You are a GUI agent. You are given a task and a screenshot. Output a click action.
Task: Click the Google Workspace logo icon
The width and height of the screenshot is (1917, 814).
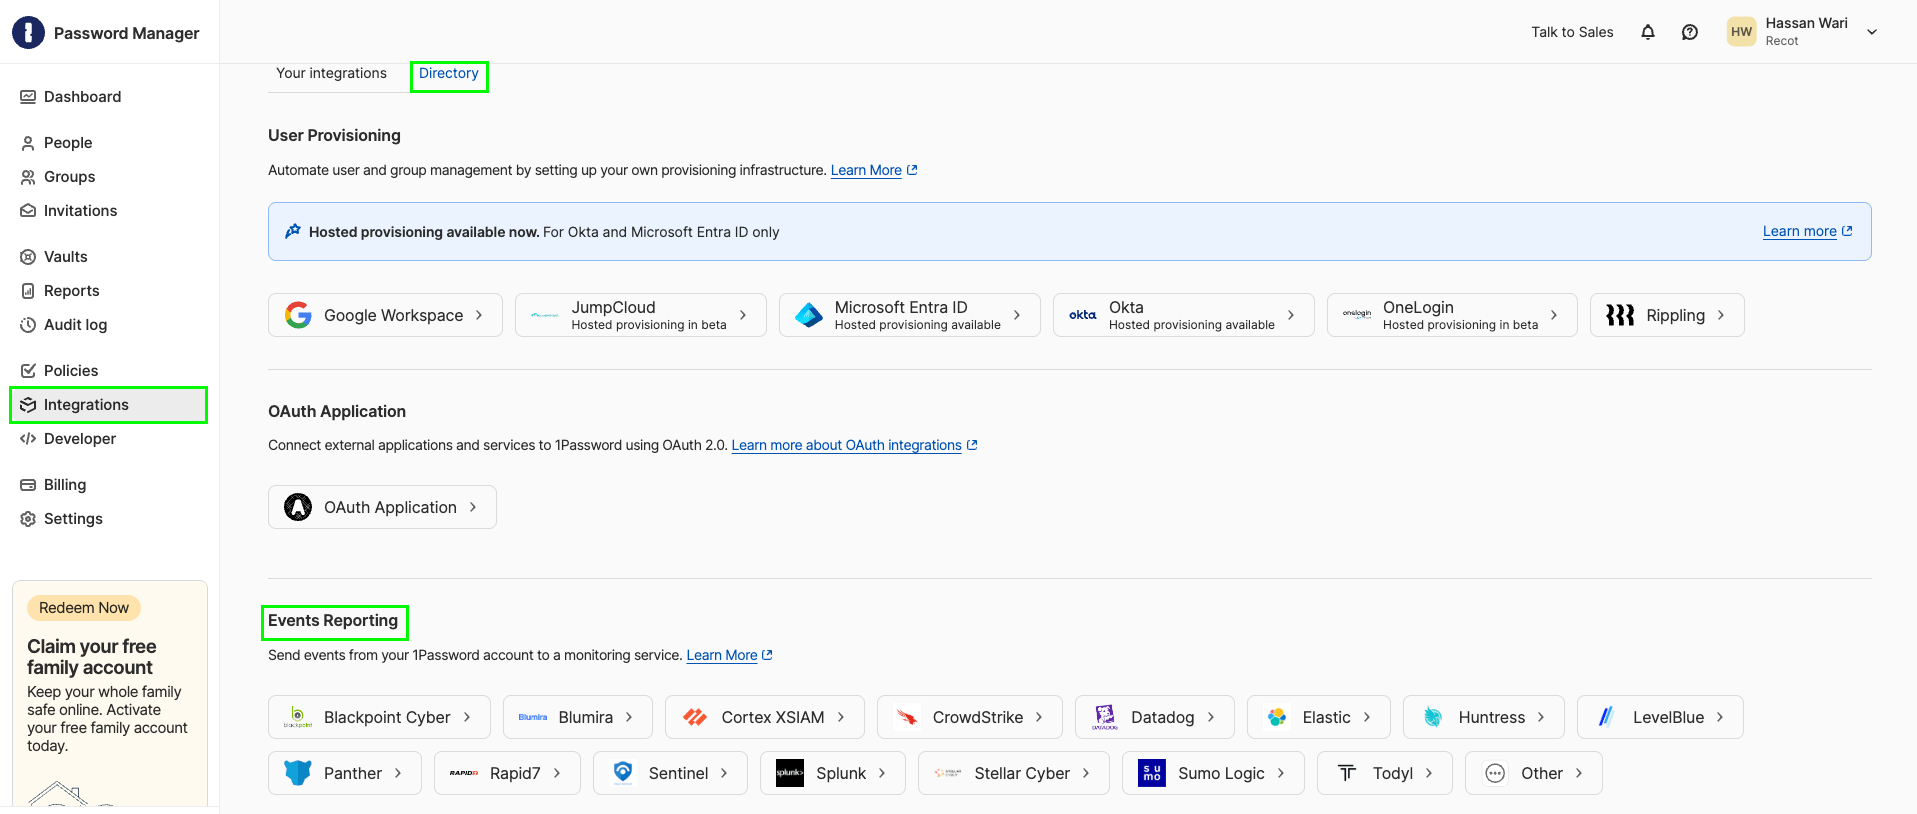click(298, 315)
